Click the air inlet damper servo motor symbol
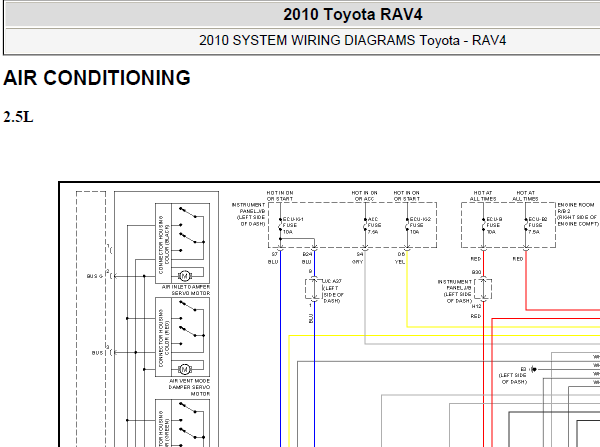 (185, 276)
